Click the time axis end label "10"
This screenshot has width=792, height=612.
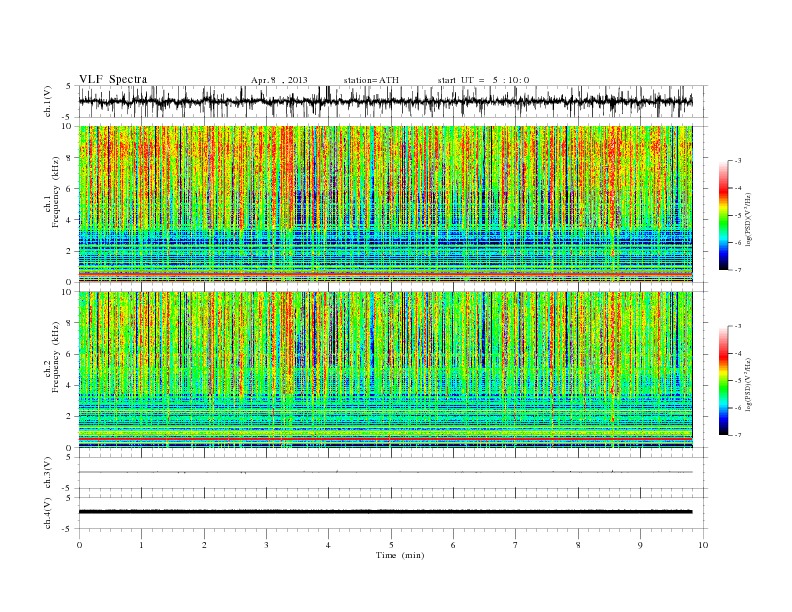pyautogui.click(x=703, y=545)
